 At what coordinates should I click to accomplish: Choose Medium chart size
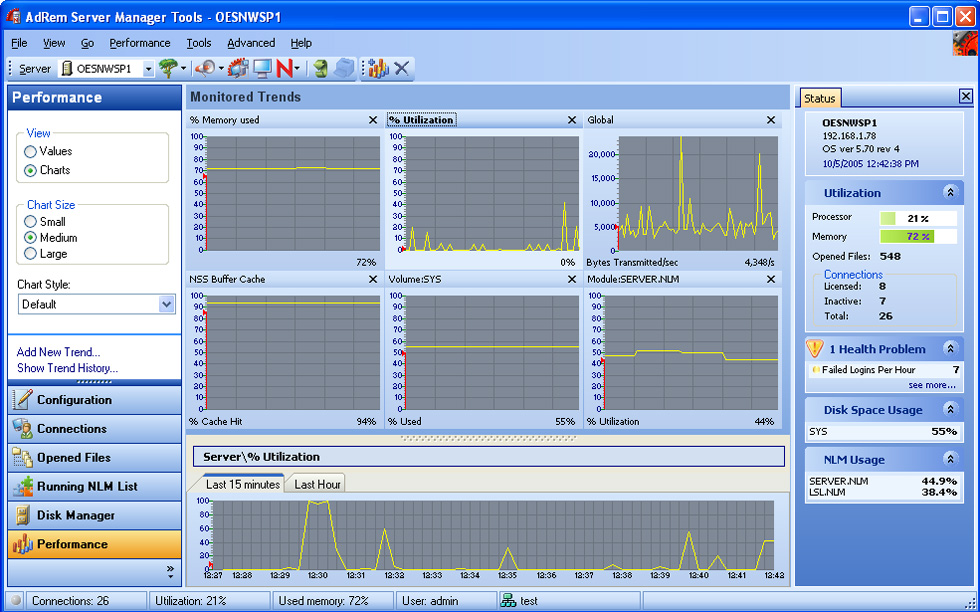(x=30, y=238)
